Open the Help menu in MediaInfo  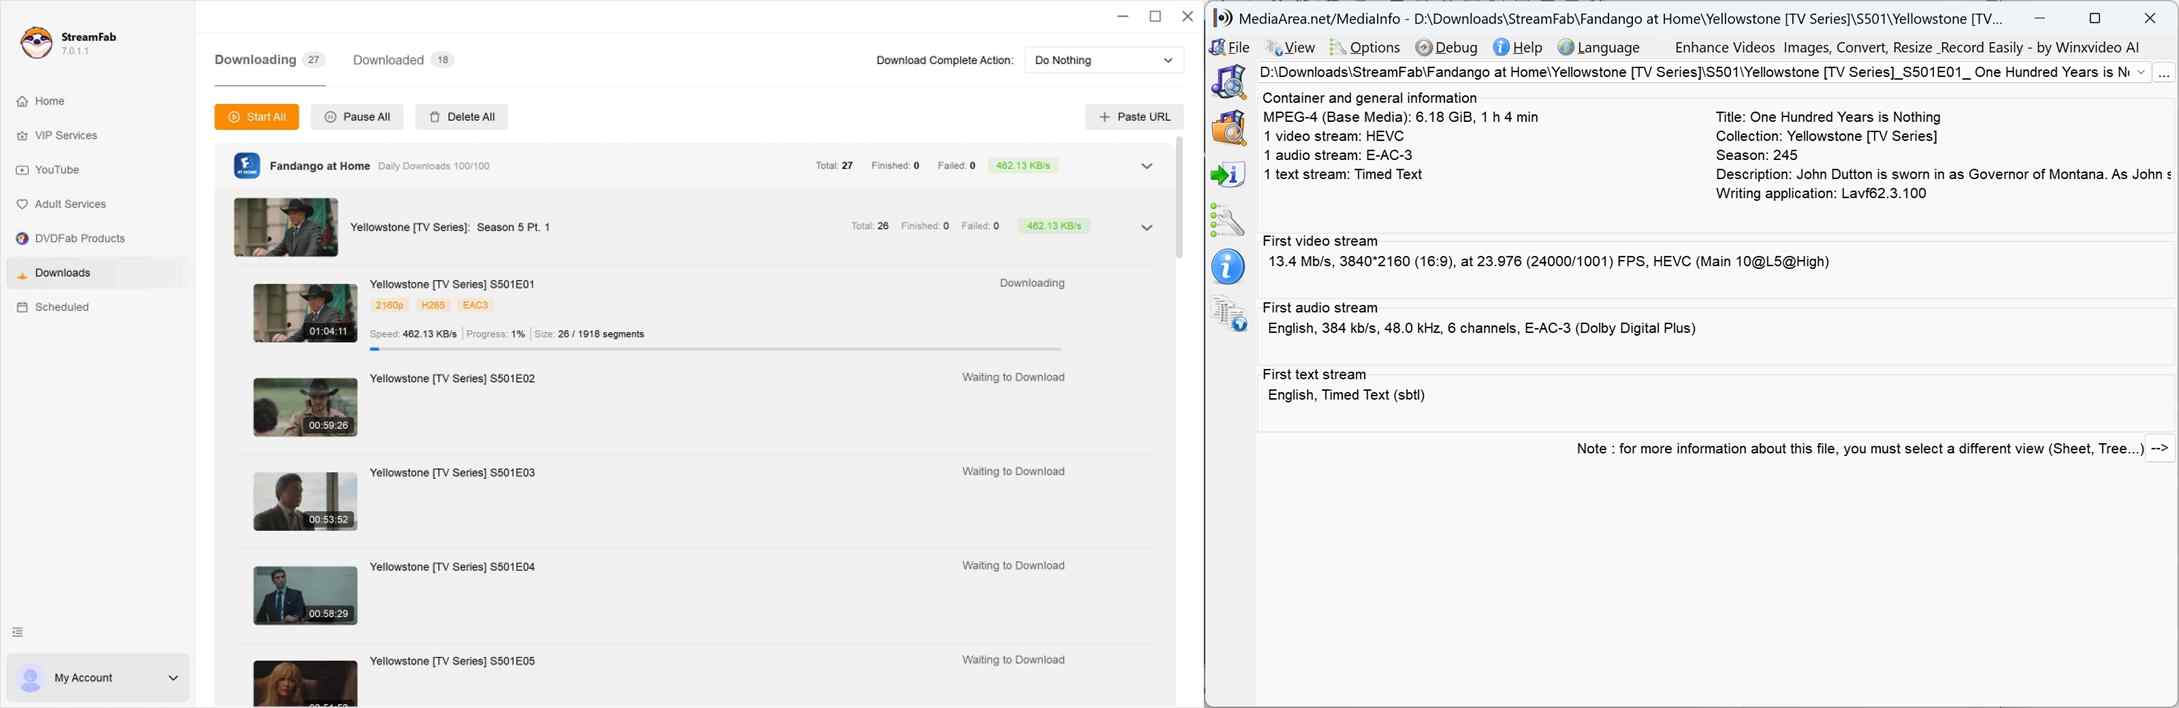[1518, 47]
